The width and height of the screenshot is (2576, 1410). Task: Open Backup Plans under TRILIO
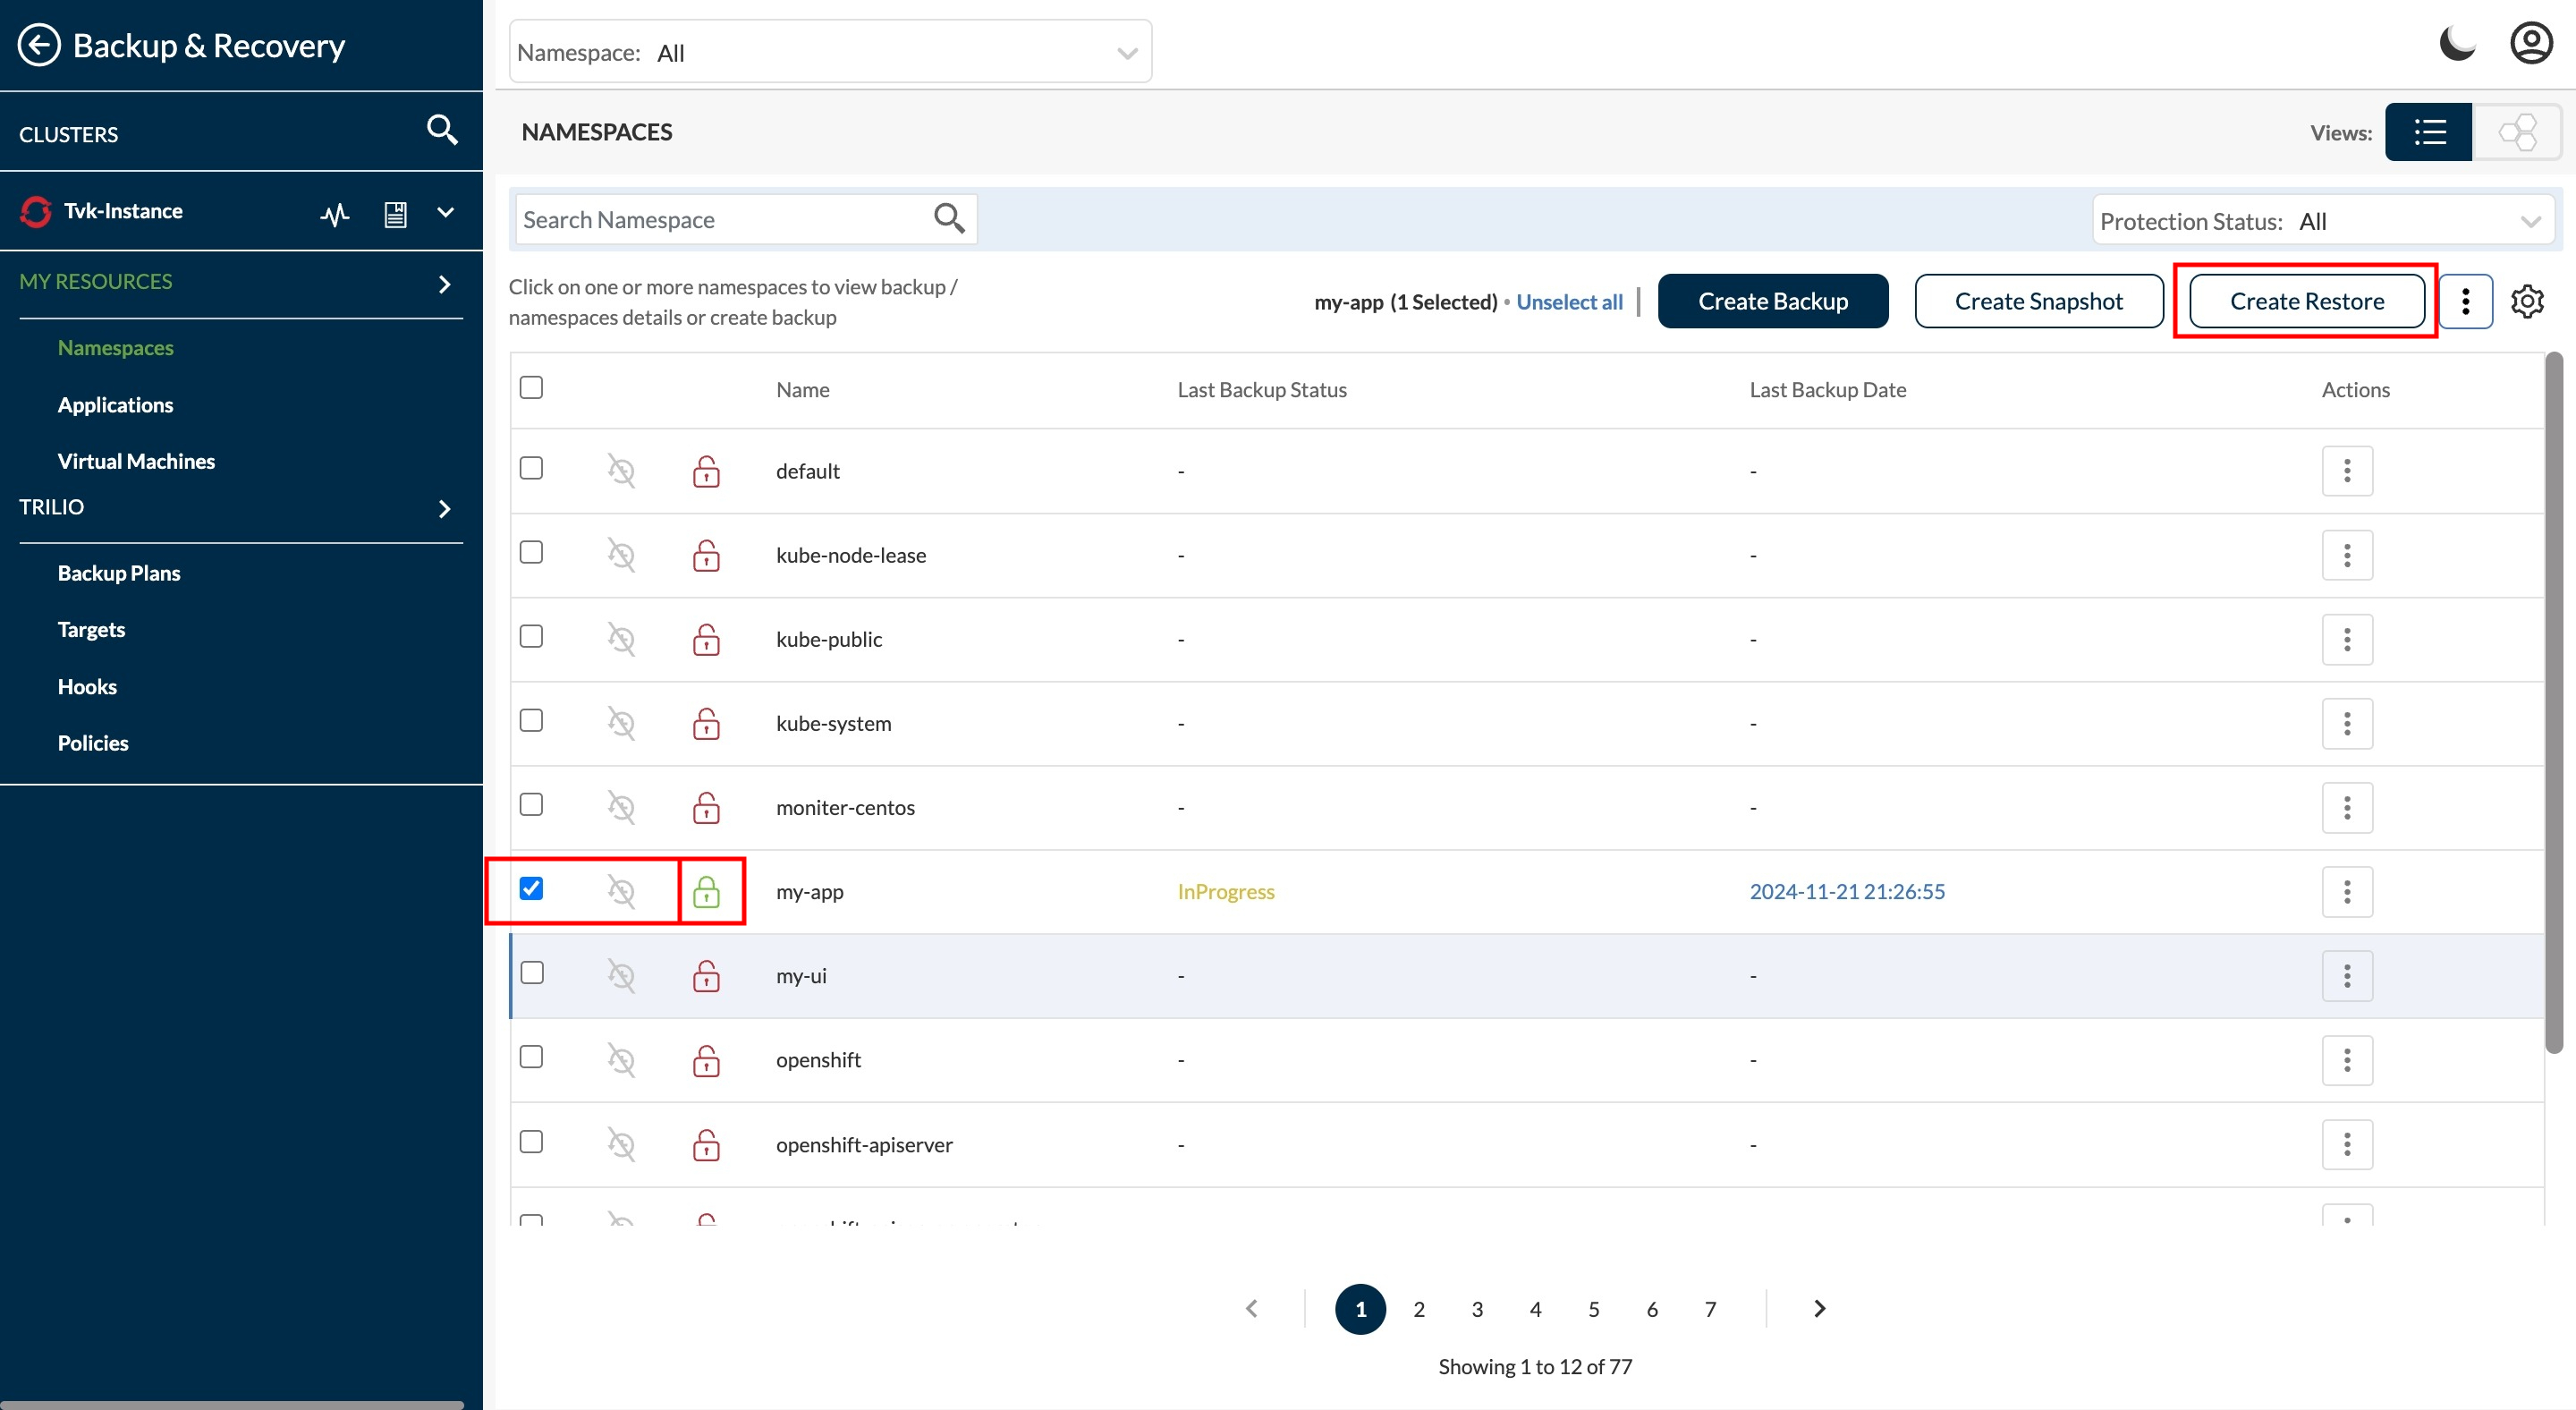click(x=118, y=572)
